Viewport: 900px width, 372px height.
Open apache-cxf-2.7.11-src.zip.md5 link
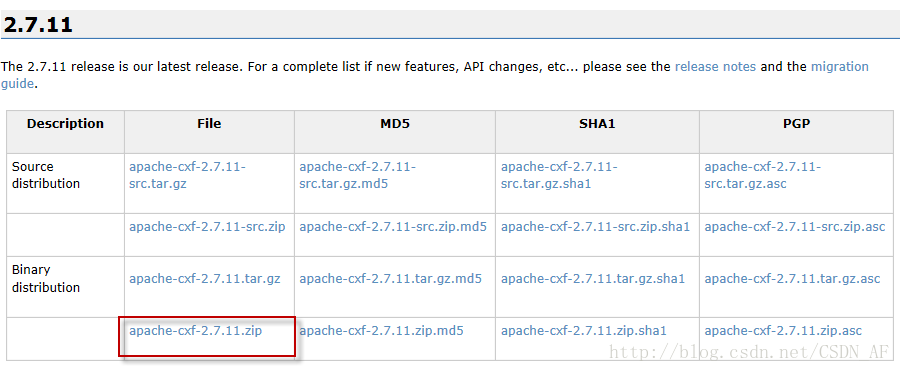393,227
